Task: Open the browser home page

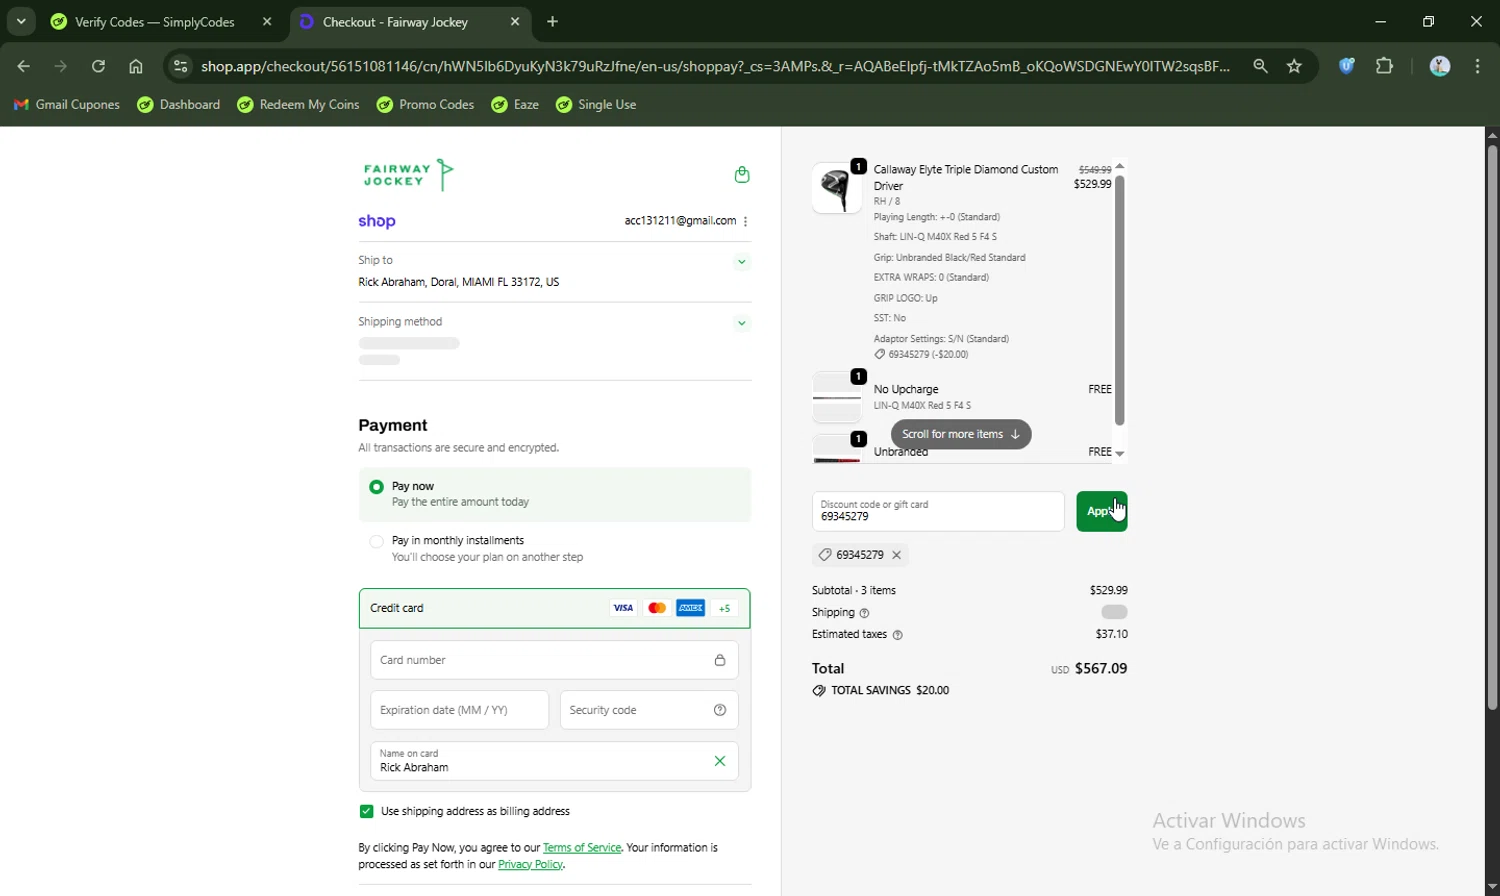Action: [136, 66]
